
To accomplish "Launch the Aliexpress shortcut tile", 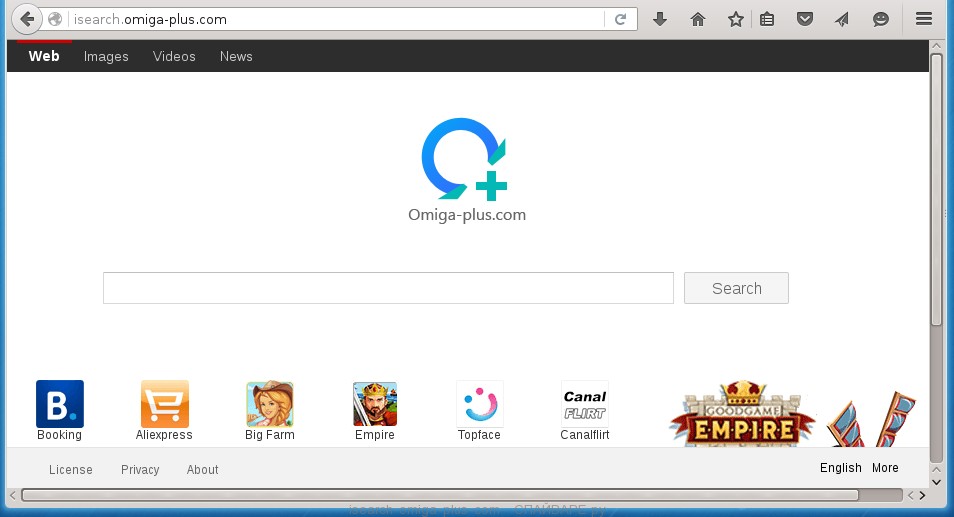I will click(164, 404).
